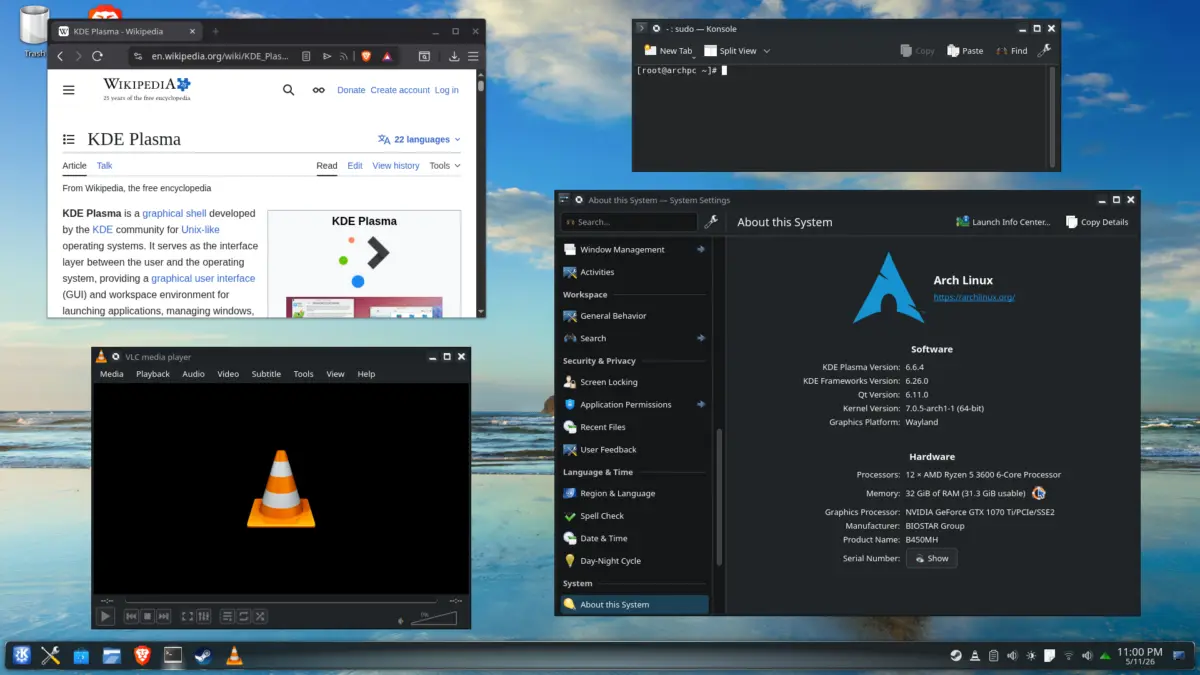Screen dimensions: 1200x675
Task: Expand Window Management in System Settings
Action: point(700,249)
